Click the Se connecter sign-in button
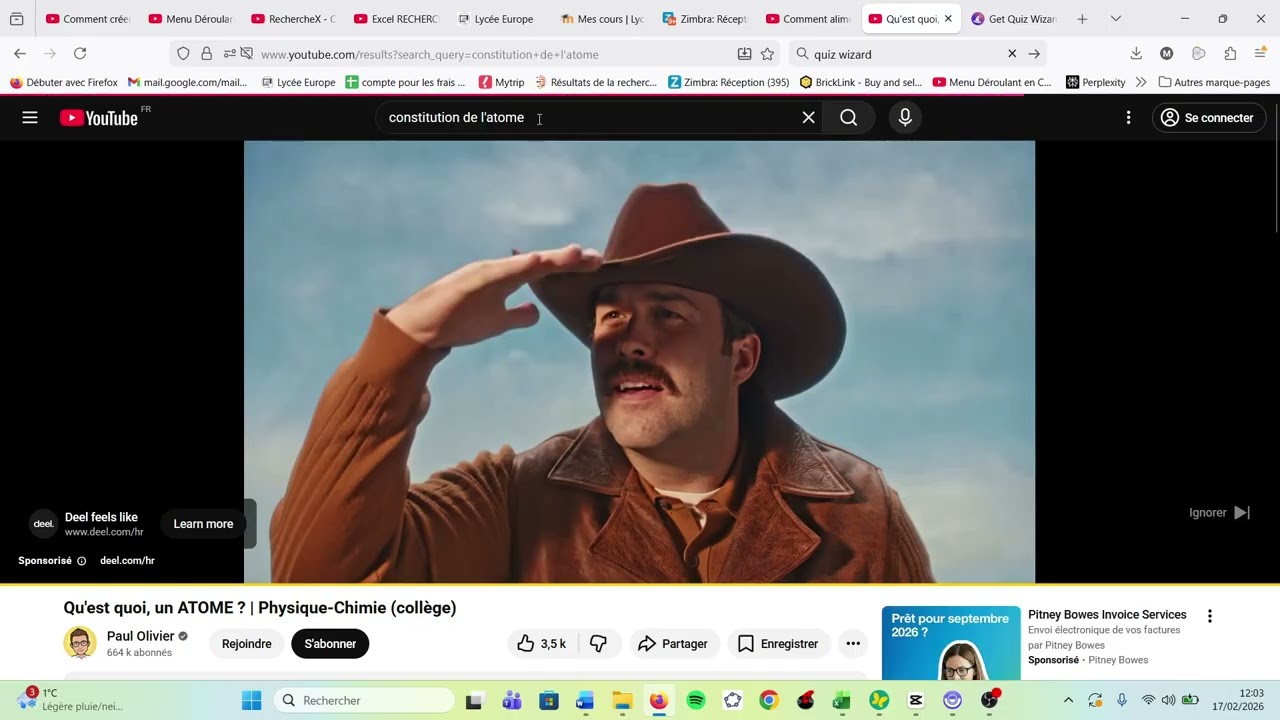The height and width of the screenshot is (720, 1280). point(1209,118)
